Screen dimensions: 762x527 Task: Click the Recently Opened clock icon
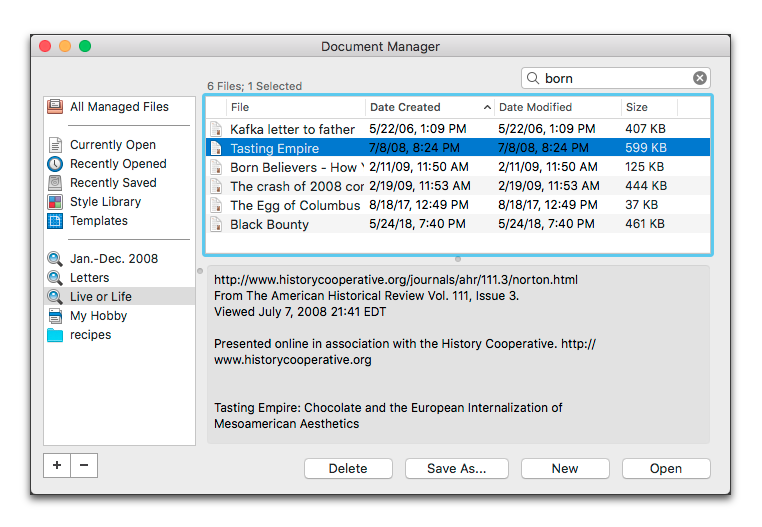(x=55, y=164)
